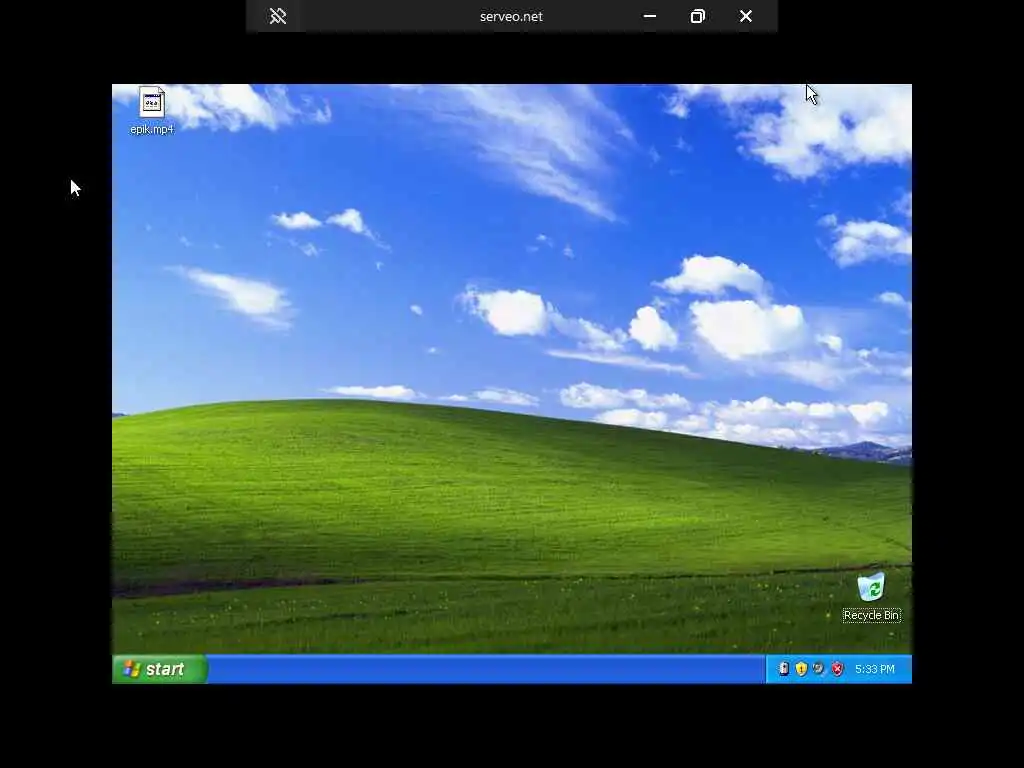Click the grey round tray icon before the red shield

pyautogui.click(x=819, y=669)
